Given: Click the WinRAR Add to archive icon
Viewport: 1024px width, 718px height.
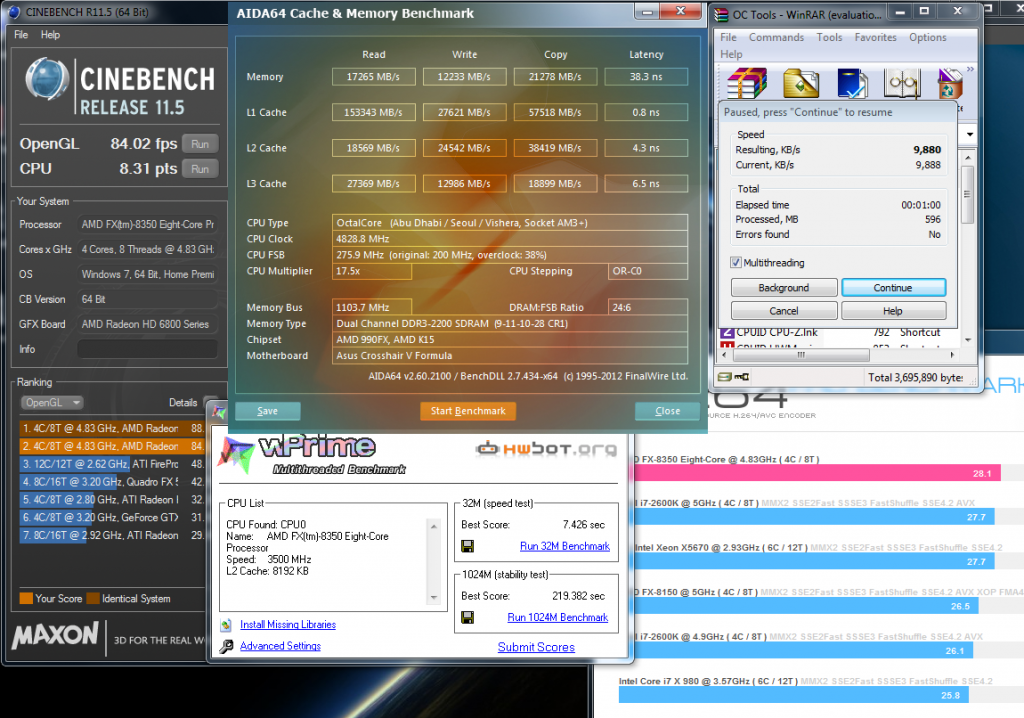Looking at the screenshot, I should click(x=746, y=84).
